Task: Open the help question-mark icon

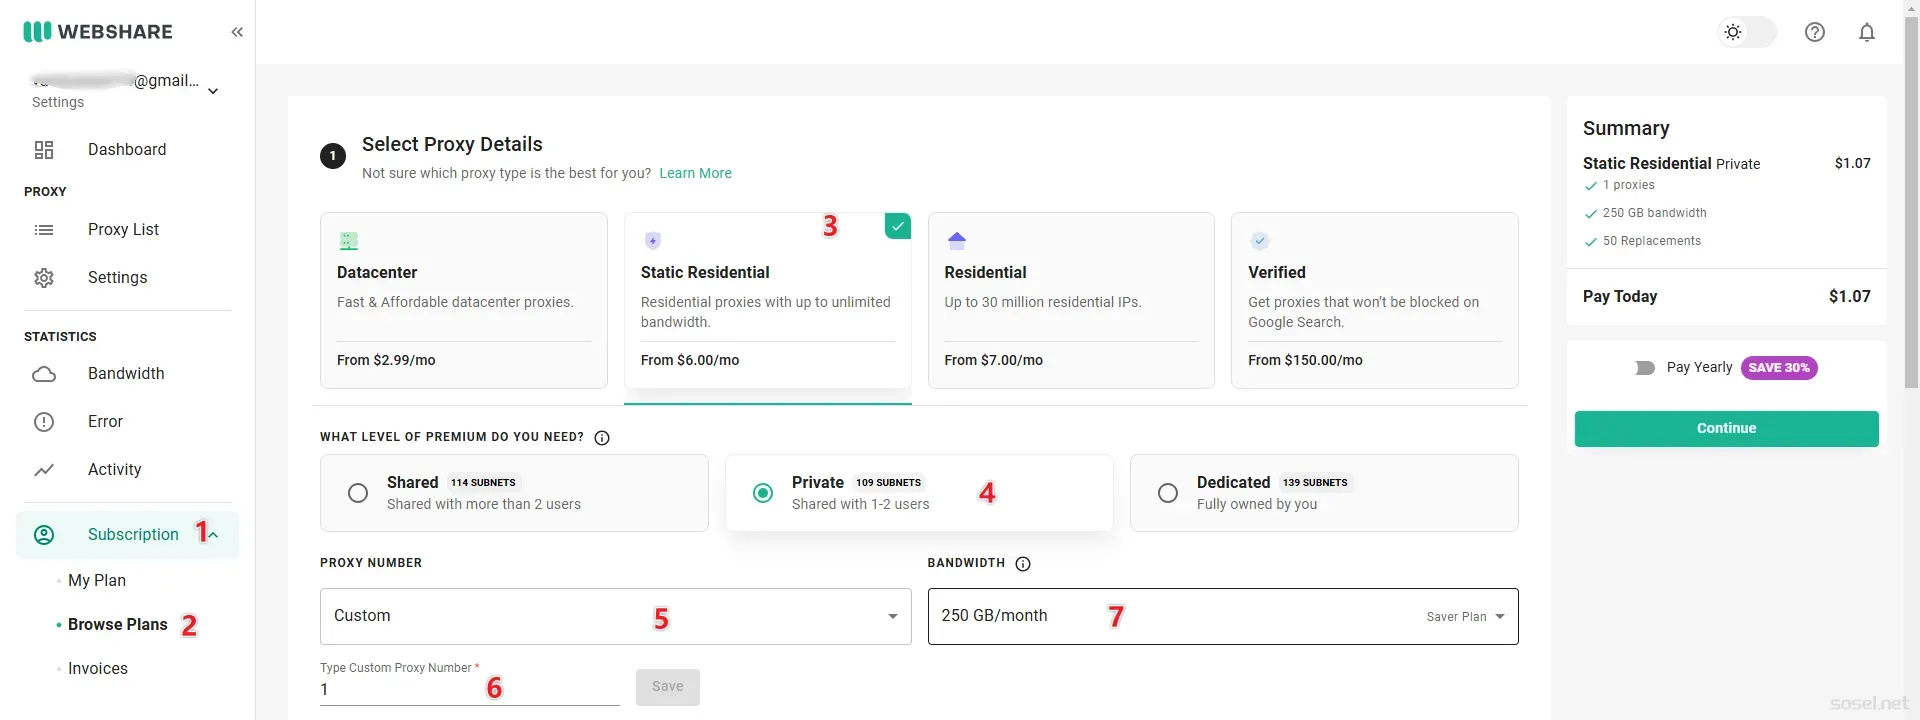Action: click(1815, 32)
